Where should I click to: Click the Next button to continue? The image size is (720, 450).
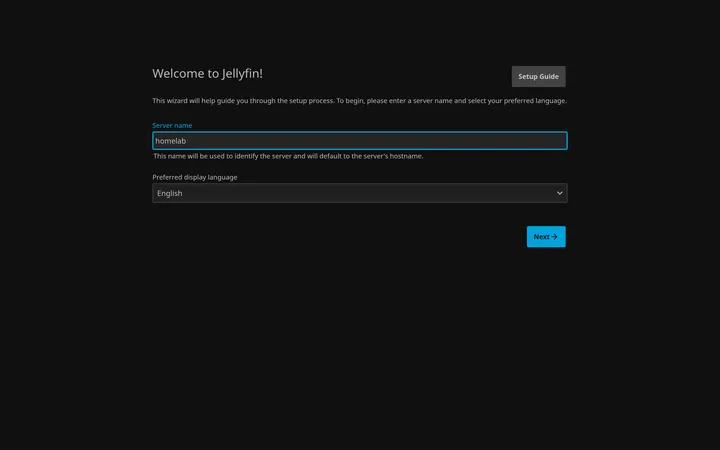546,236
